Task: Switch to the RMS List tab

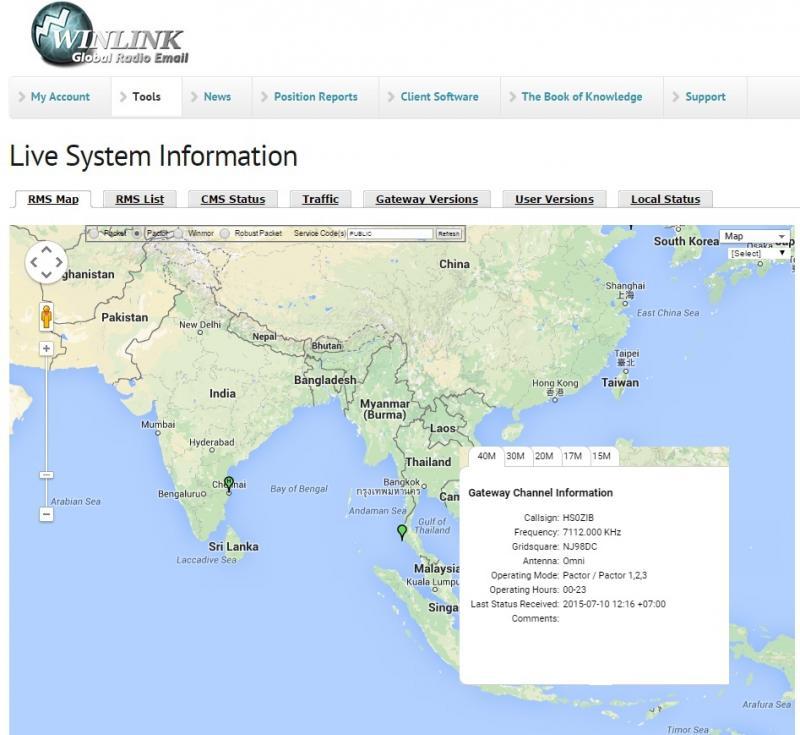Action: coord(140,199)
